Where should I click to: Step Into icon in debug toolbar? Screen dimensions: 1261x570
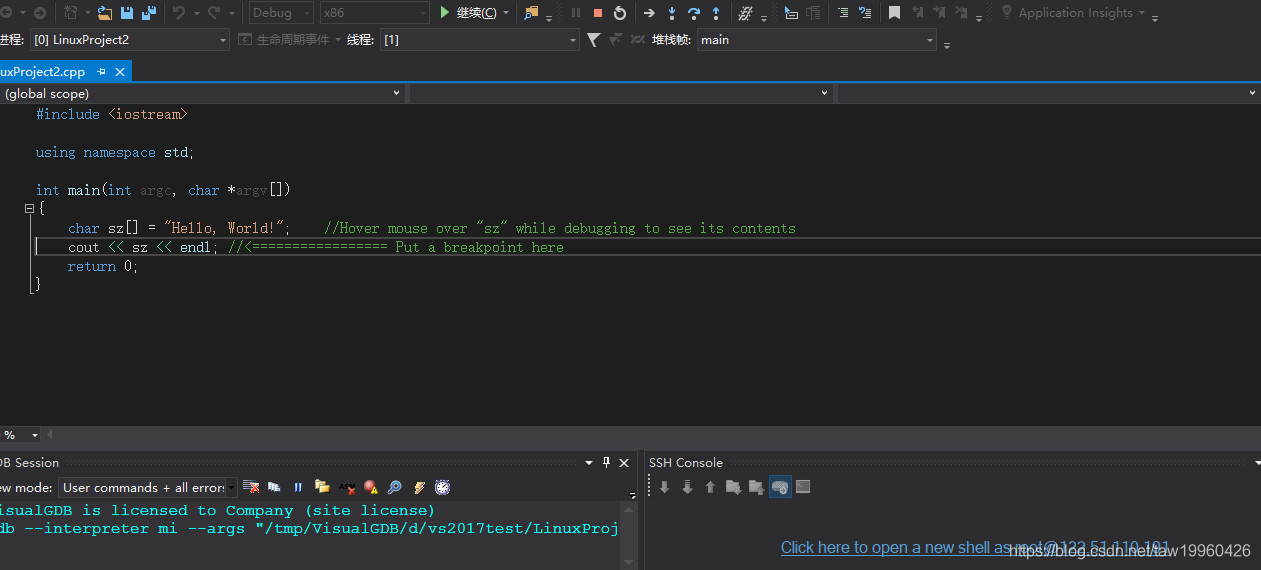pyautogui.click(x=671, y=13)
